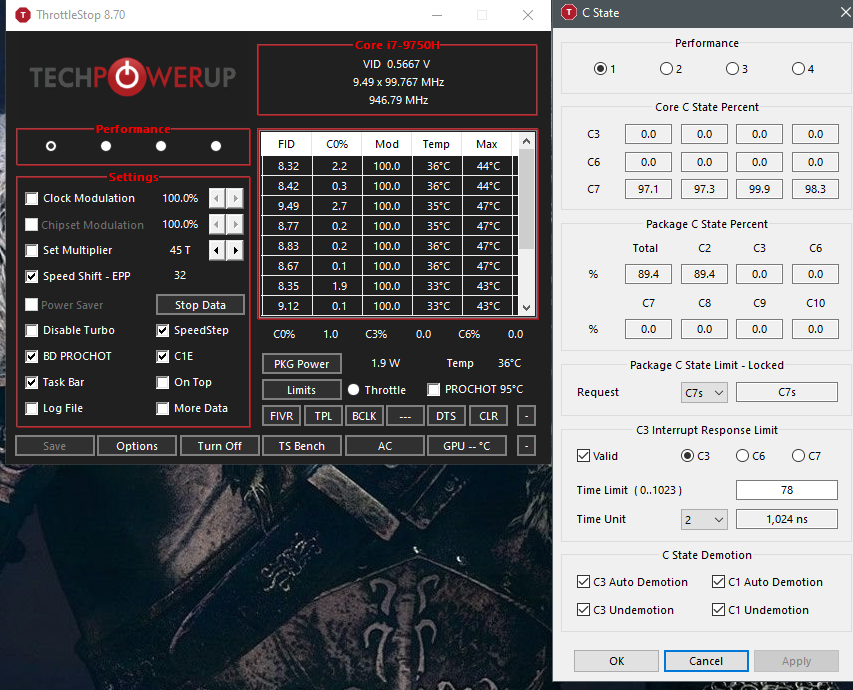Click scroll up arrow in core table

pyautogui.click(x=526, y=141)
